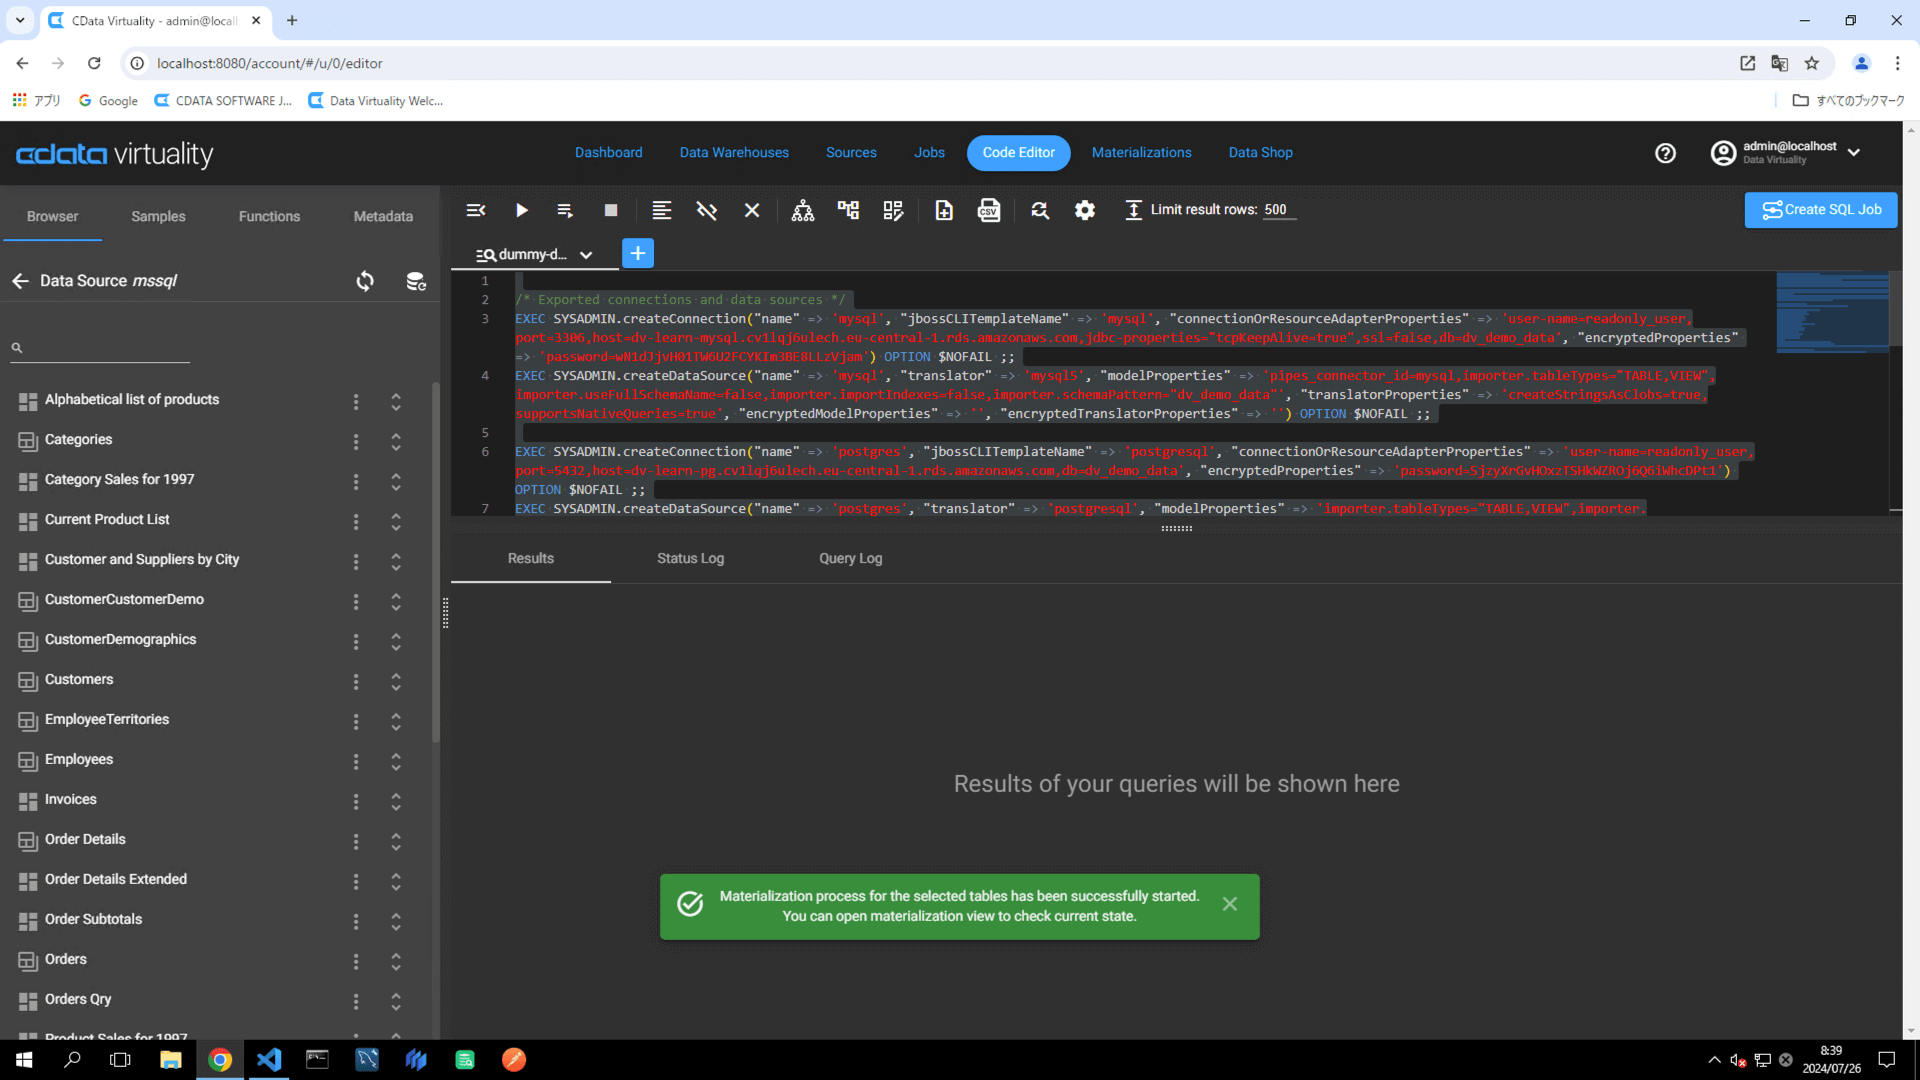Image resolution: width=1920 pixels, height=1080 pixels.
Task: Open editor settings gear icon
Action: (1084, 210)
